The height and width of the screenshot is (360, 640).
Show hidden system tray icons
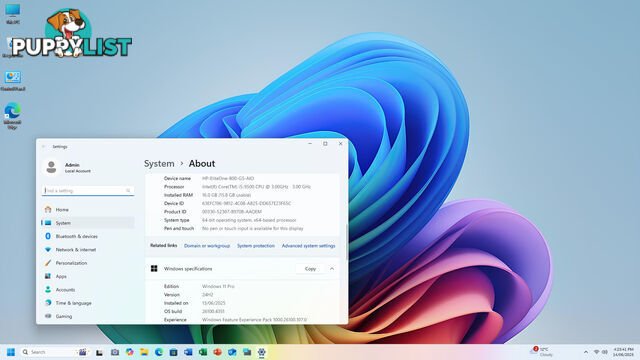point(586,352)
